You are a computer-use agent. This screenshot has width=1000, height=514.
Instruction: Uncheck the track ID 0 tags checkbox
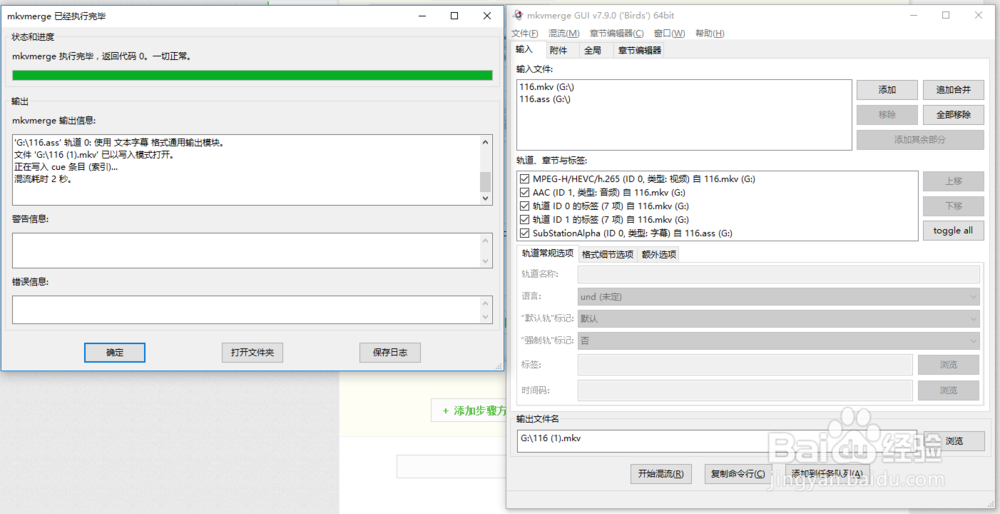coord(525,206)
